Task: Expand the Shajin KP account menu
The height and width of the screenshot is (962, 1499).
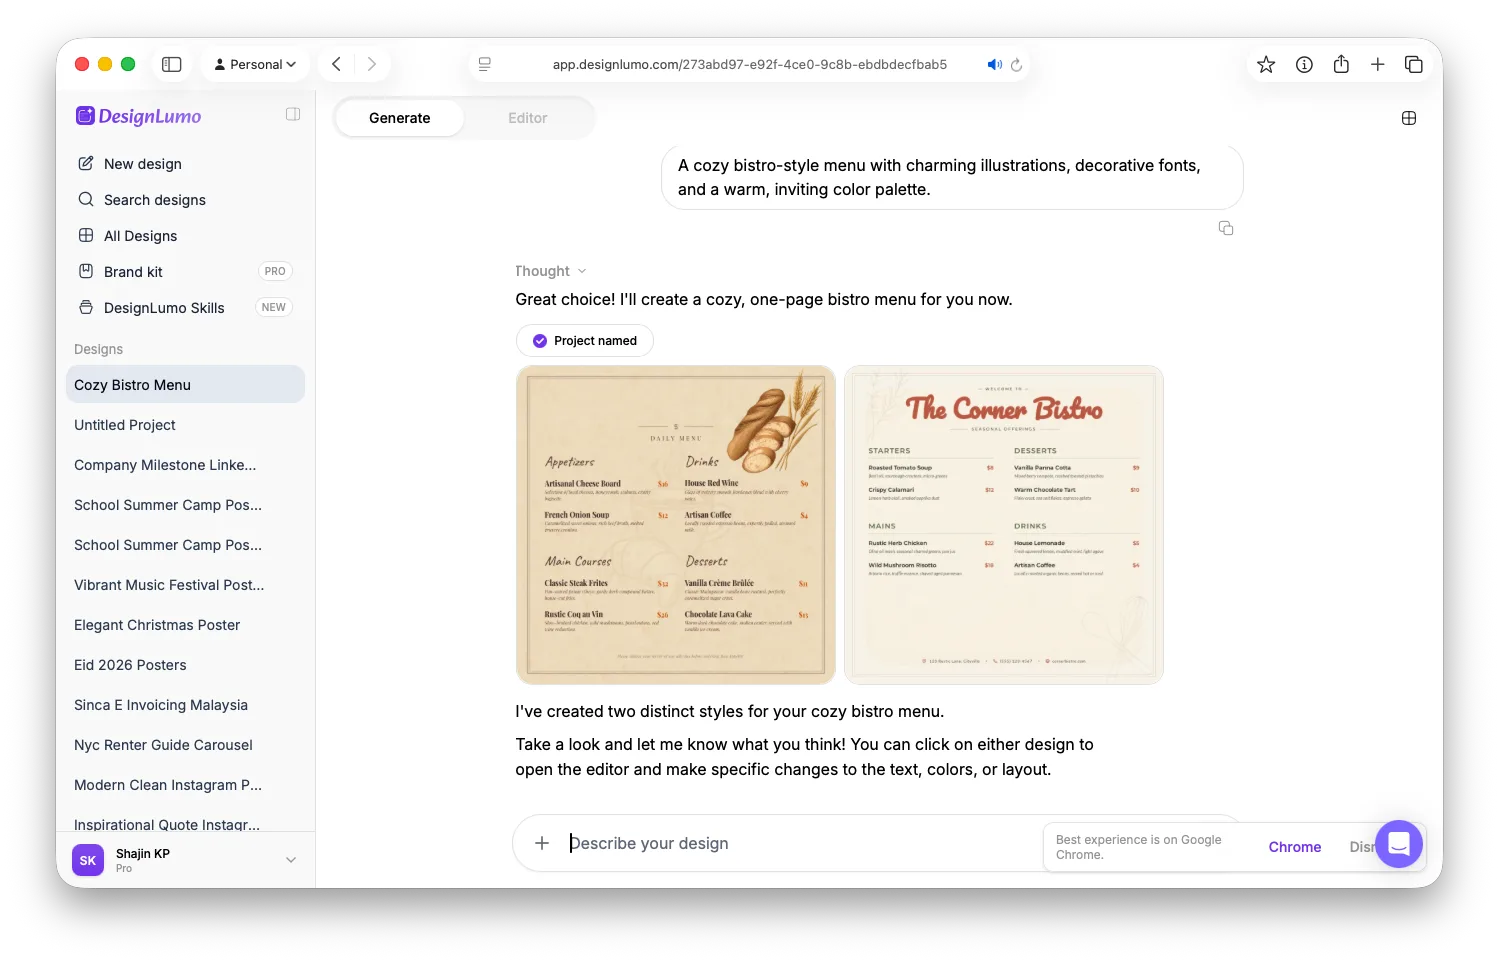Action: (x=291, y=860)
